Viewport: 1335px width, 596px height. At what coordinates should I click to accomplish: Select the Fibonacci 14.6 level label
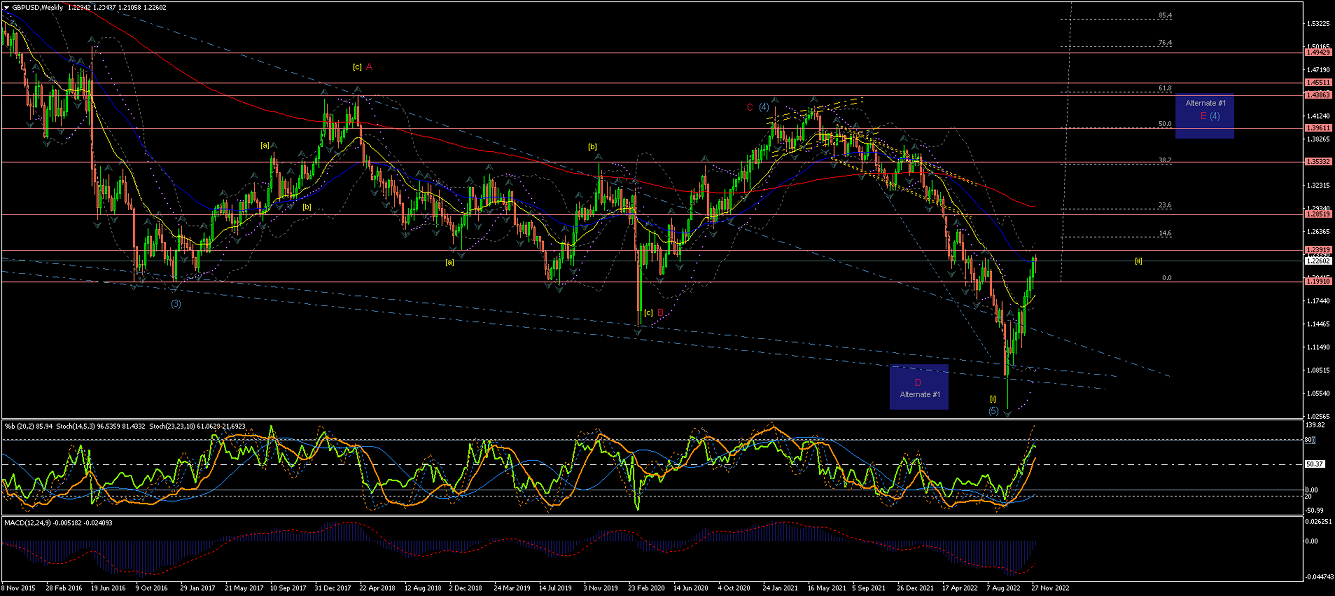(x=1165, y=233)
